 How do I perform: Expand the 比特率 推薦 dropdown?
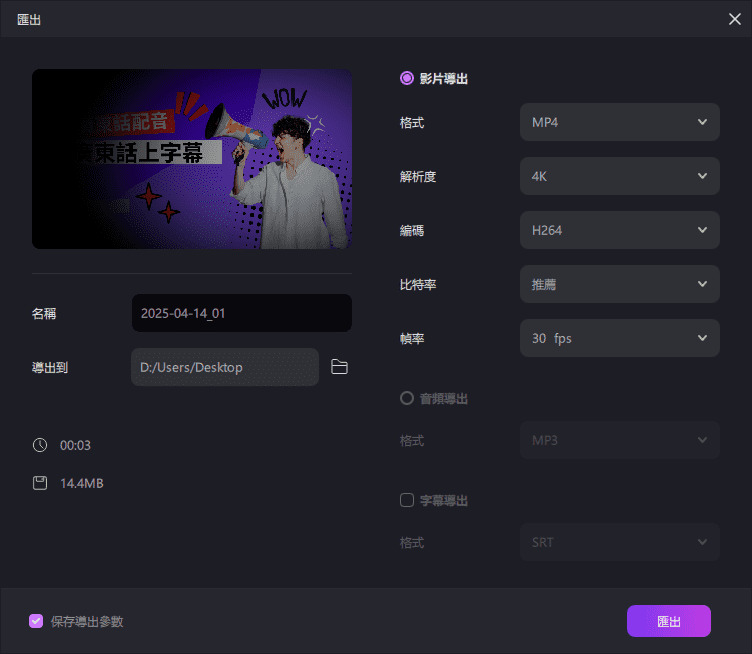tap(619, 284)
